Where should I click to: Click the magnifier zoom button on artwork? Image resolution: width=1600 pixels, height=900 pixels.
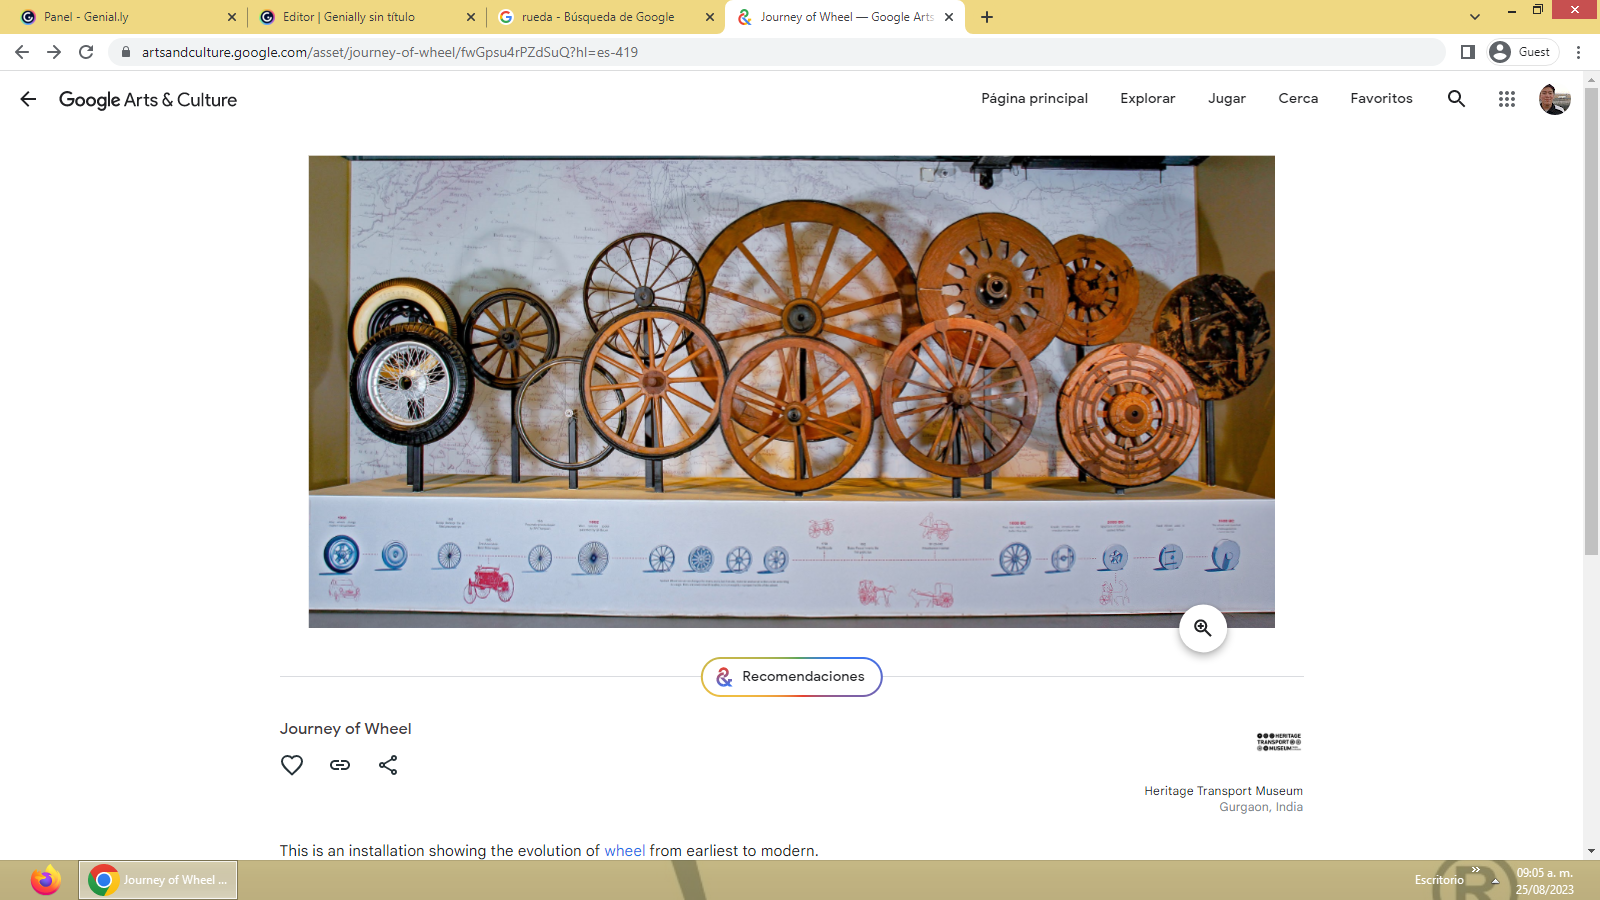pos(1202,628)
